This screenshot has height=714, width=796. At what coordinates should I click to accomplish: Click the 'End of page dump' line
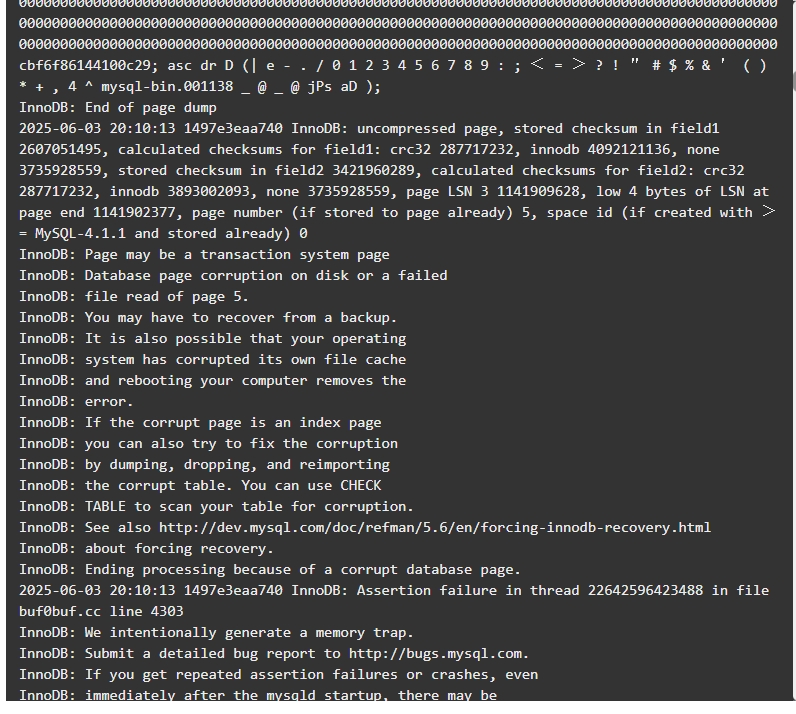click(118, 108)
